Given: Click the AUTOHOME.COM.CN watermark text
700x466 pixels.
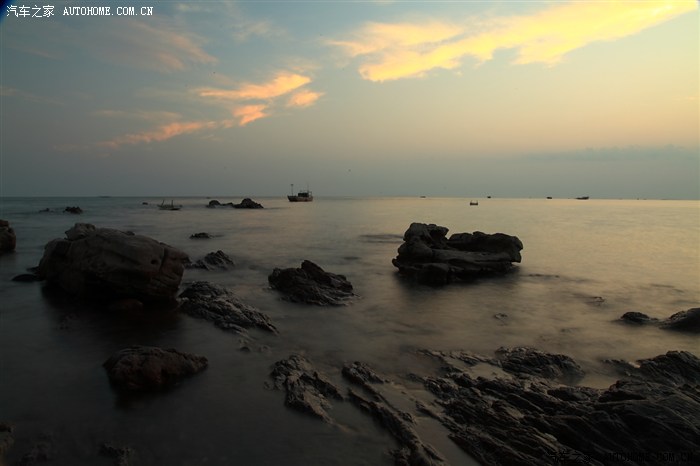Looking at the screenshot, I should (108, 11).
